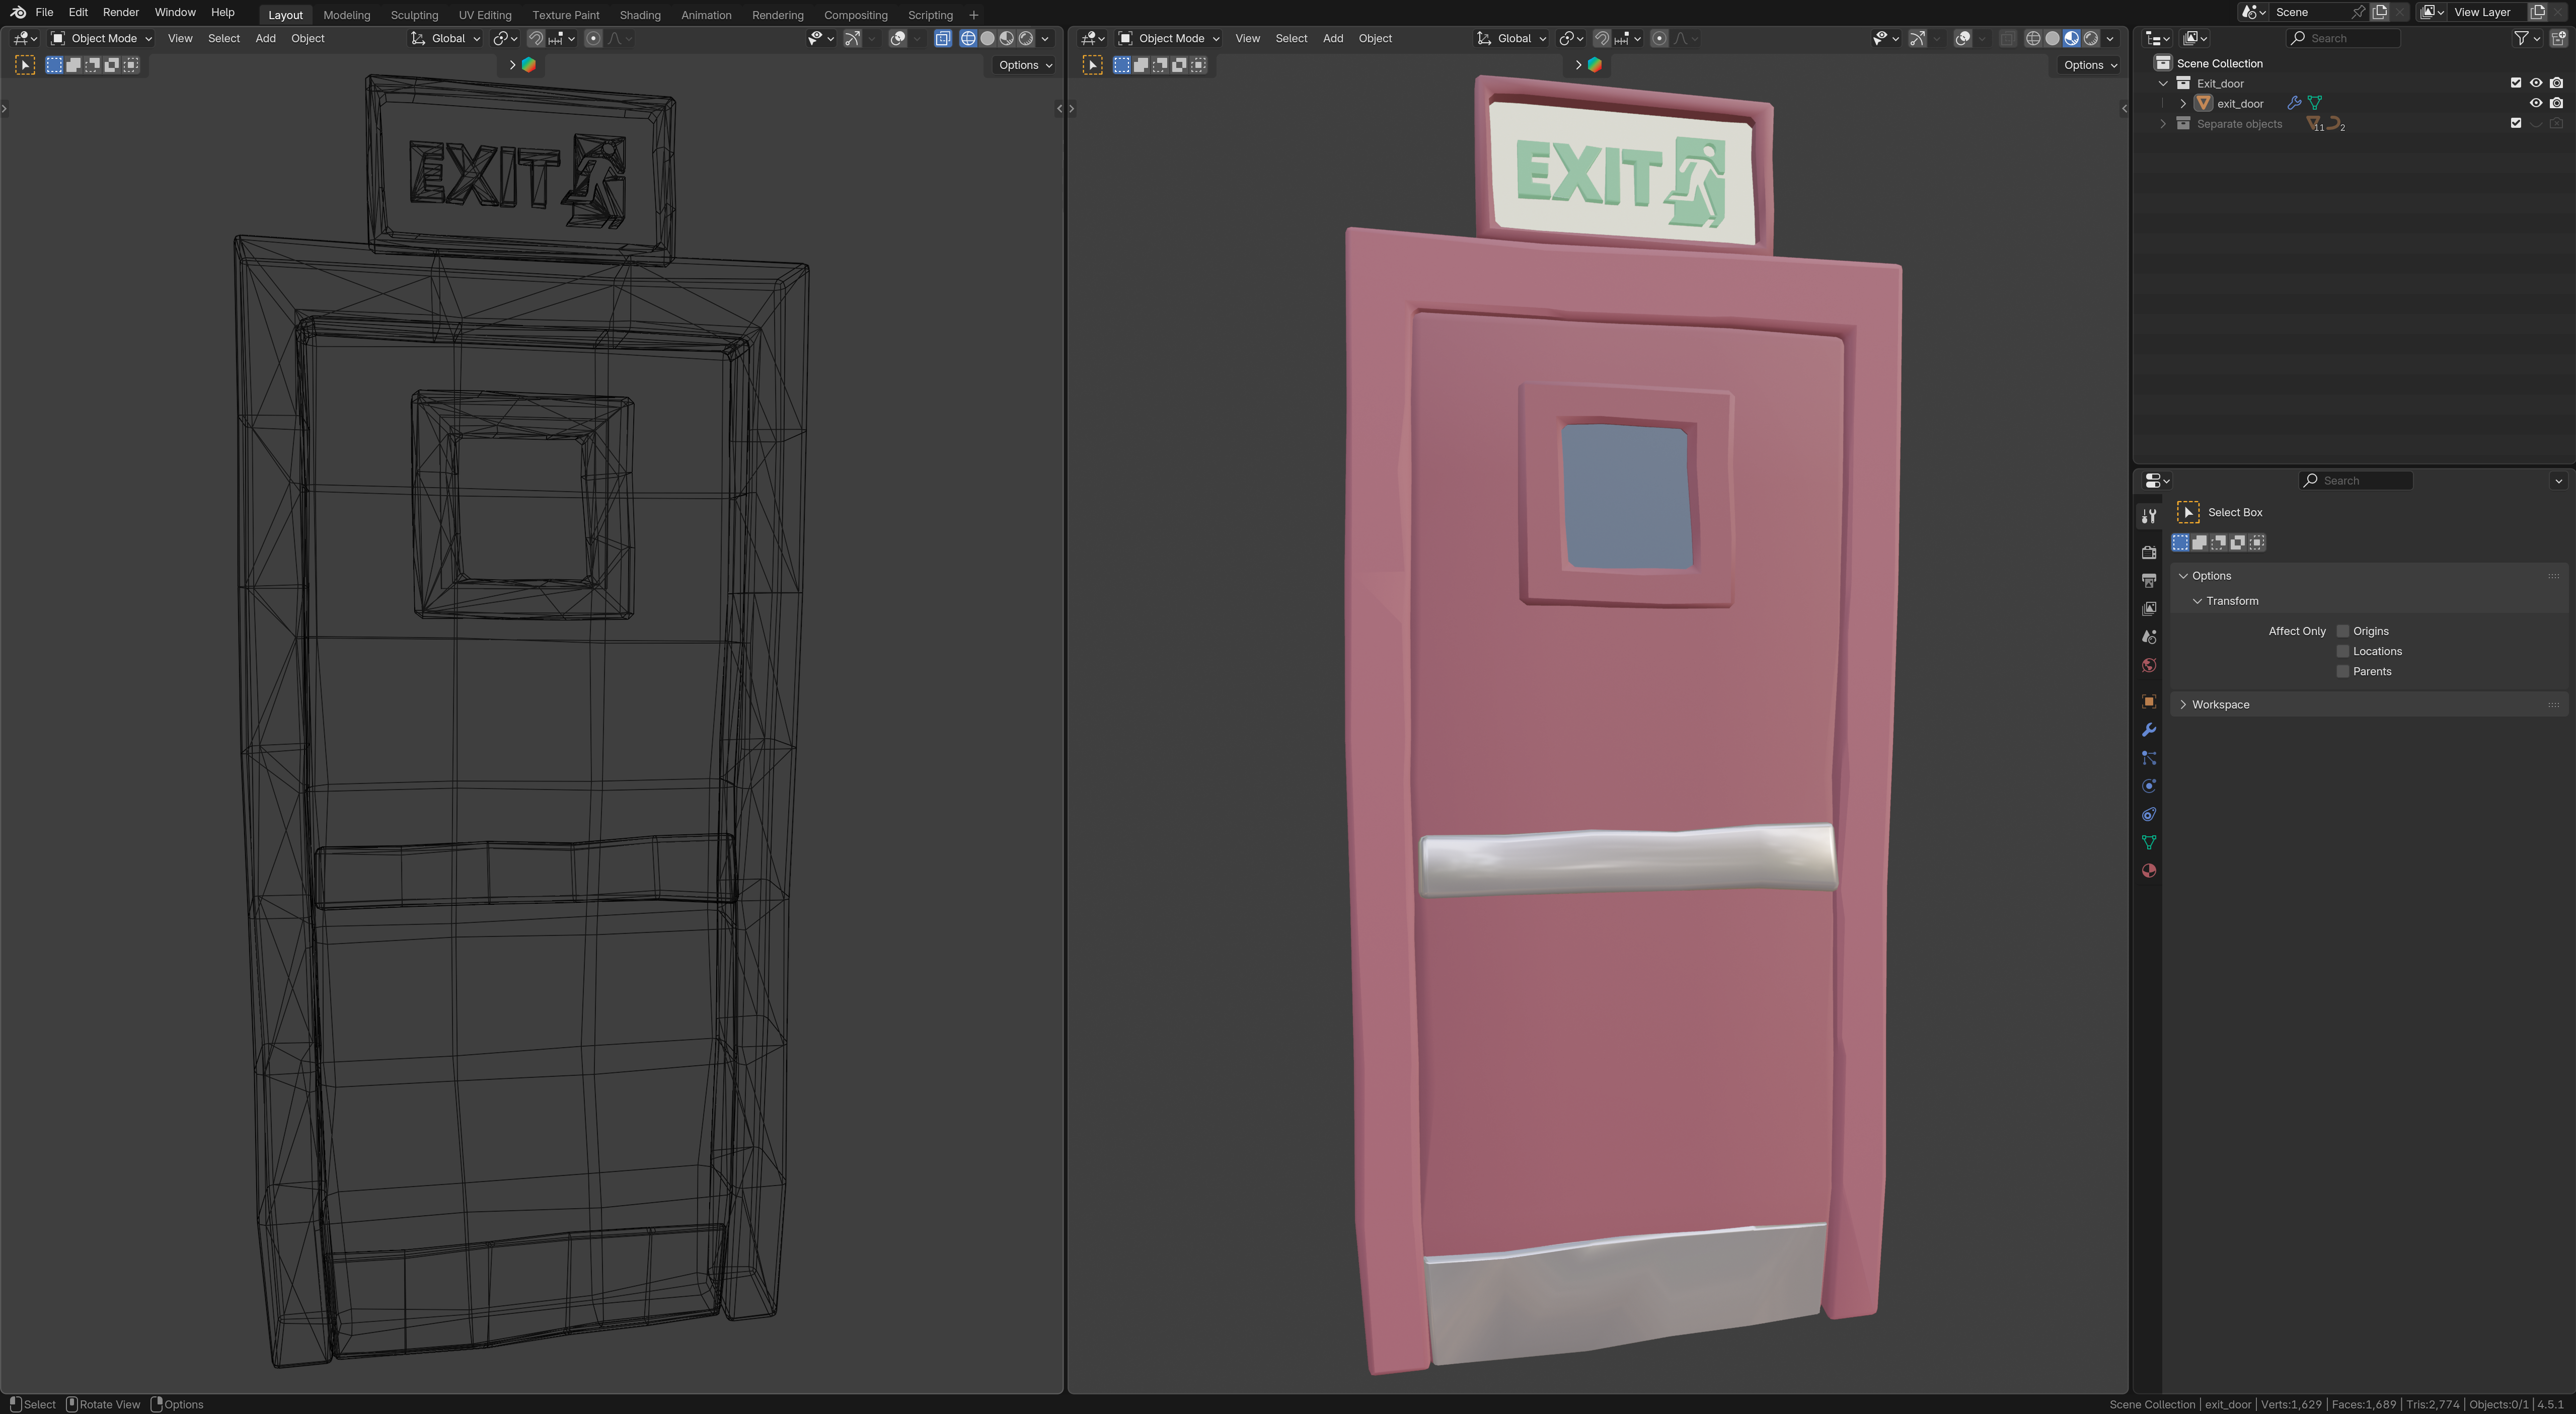The height and width of the screenshot is (1414, 2576).
Task: Click mesh data icon on exit_door row
Action: click(2314, 103)
